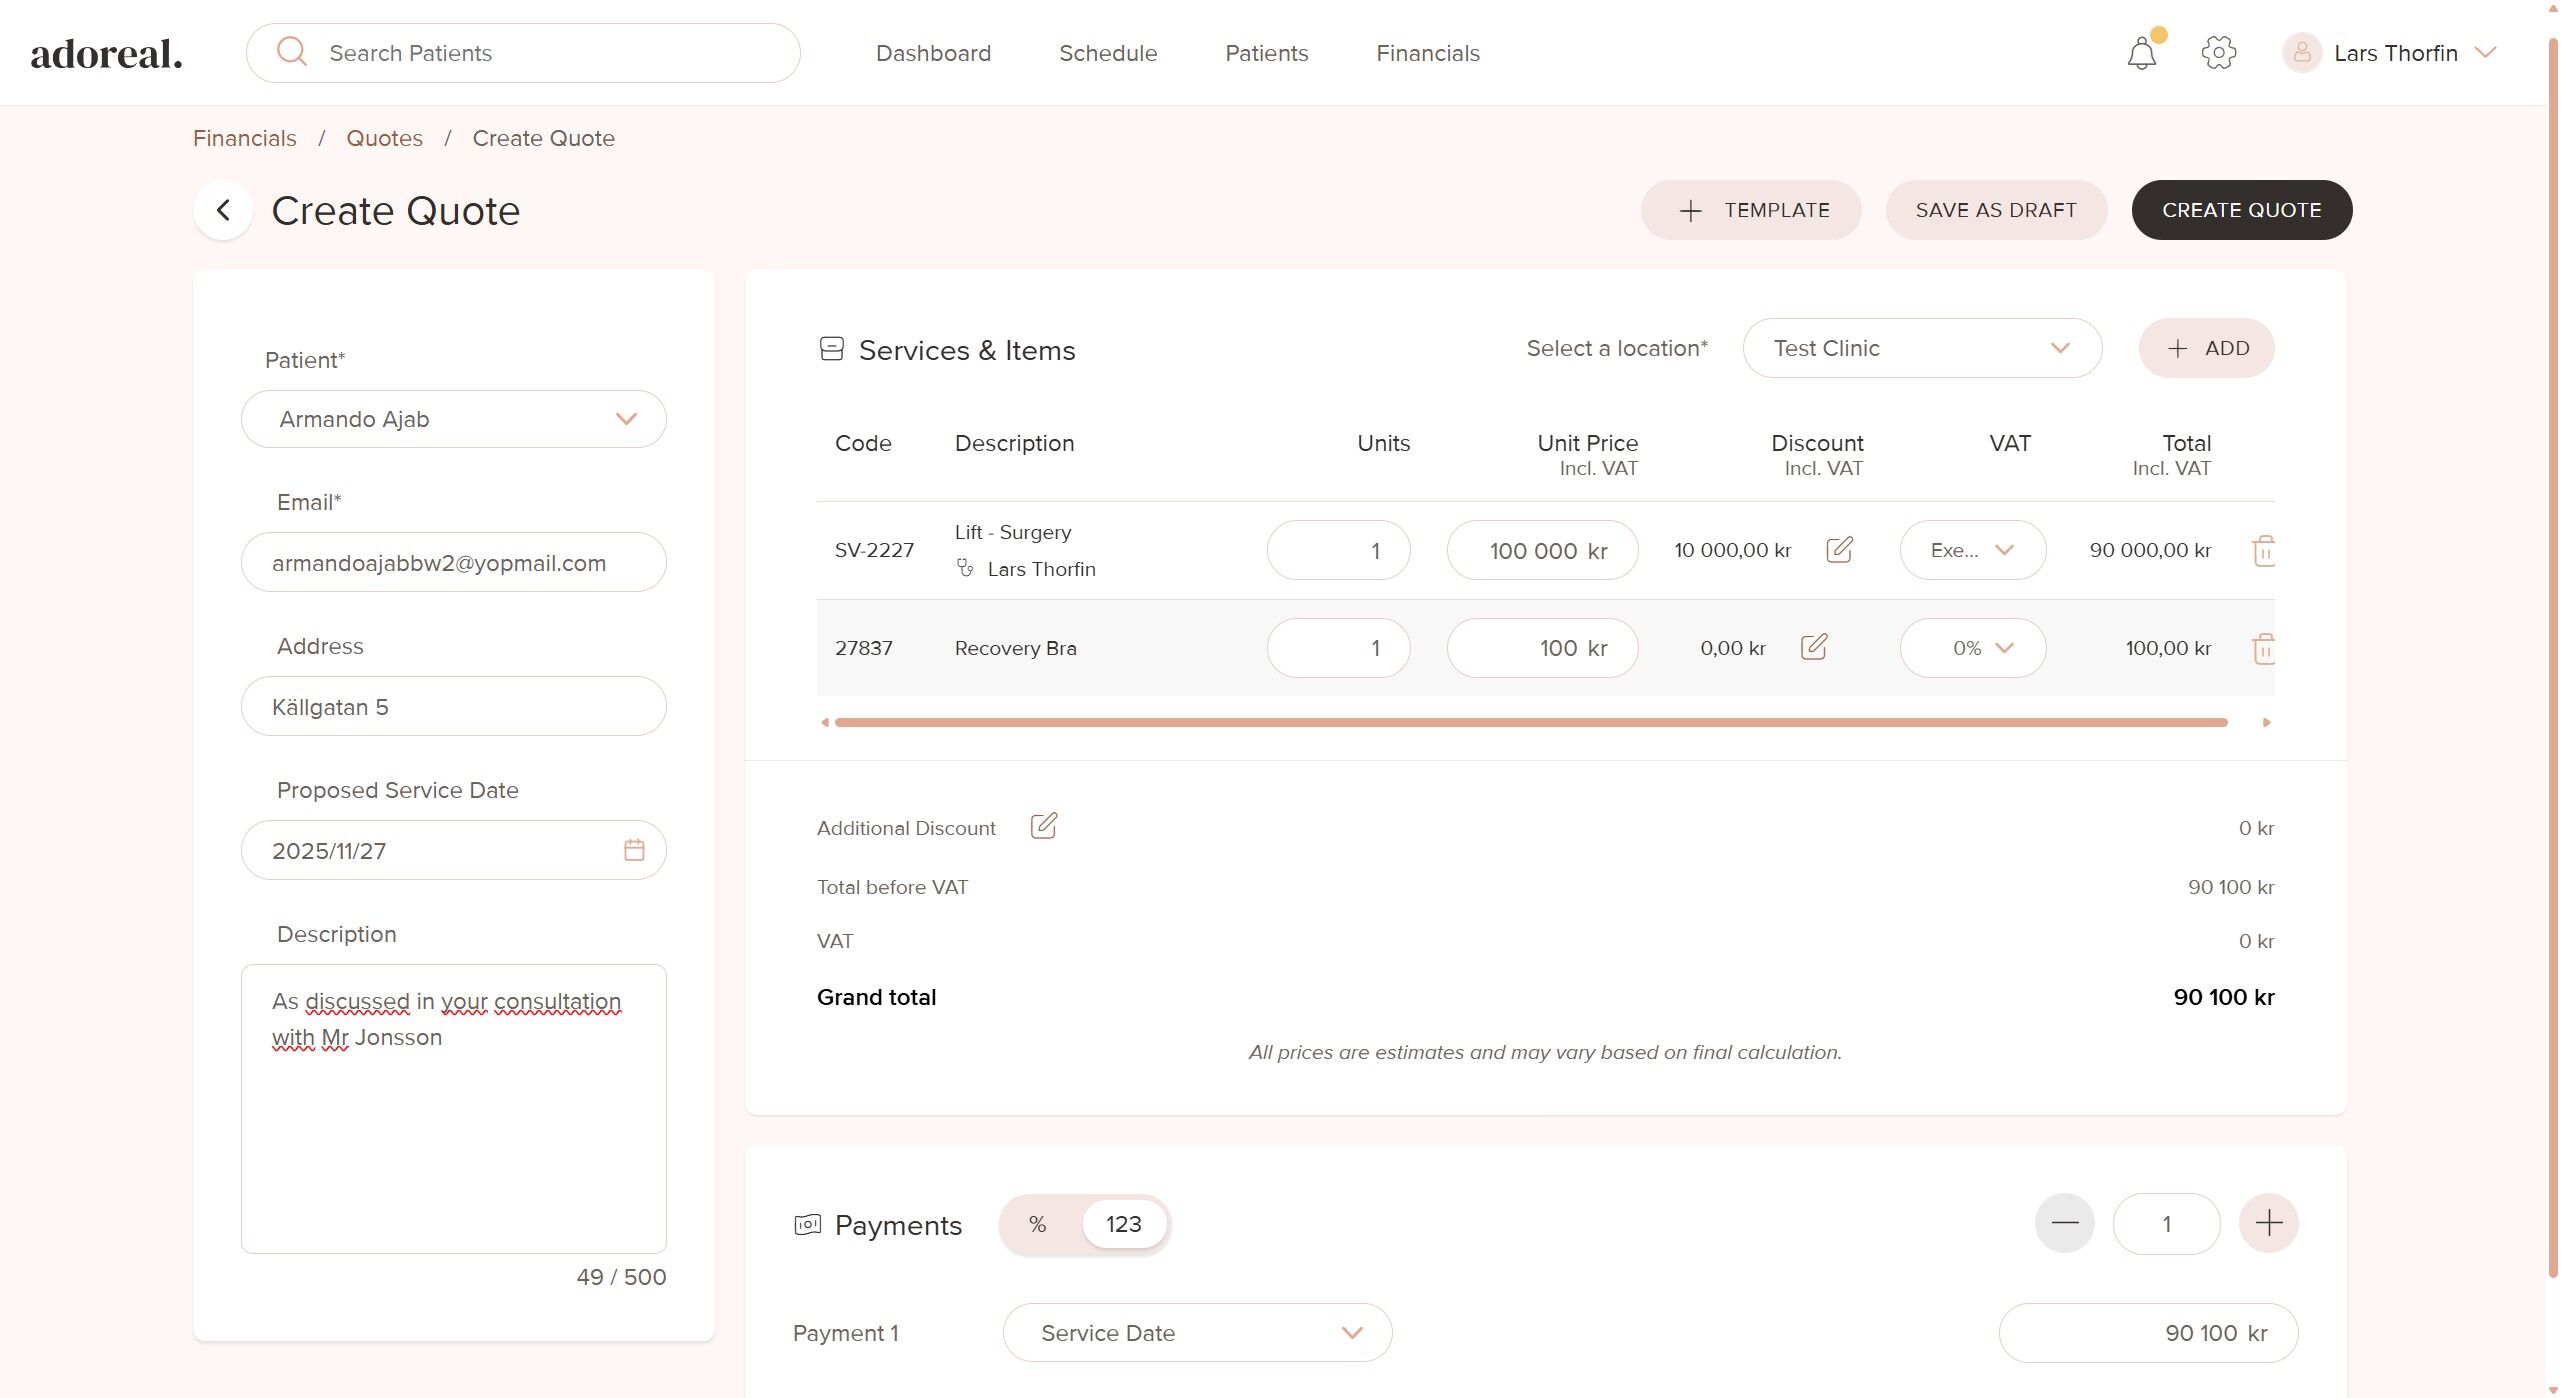Viewport: 2561px width, 1398px height.
Task: Switch payments to amount 123 mode
Action: pos(1123,1224)
